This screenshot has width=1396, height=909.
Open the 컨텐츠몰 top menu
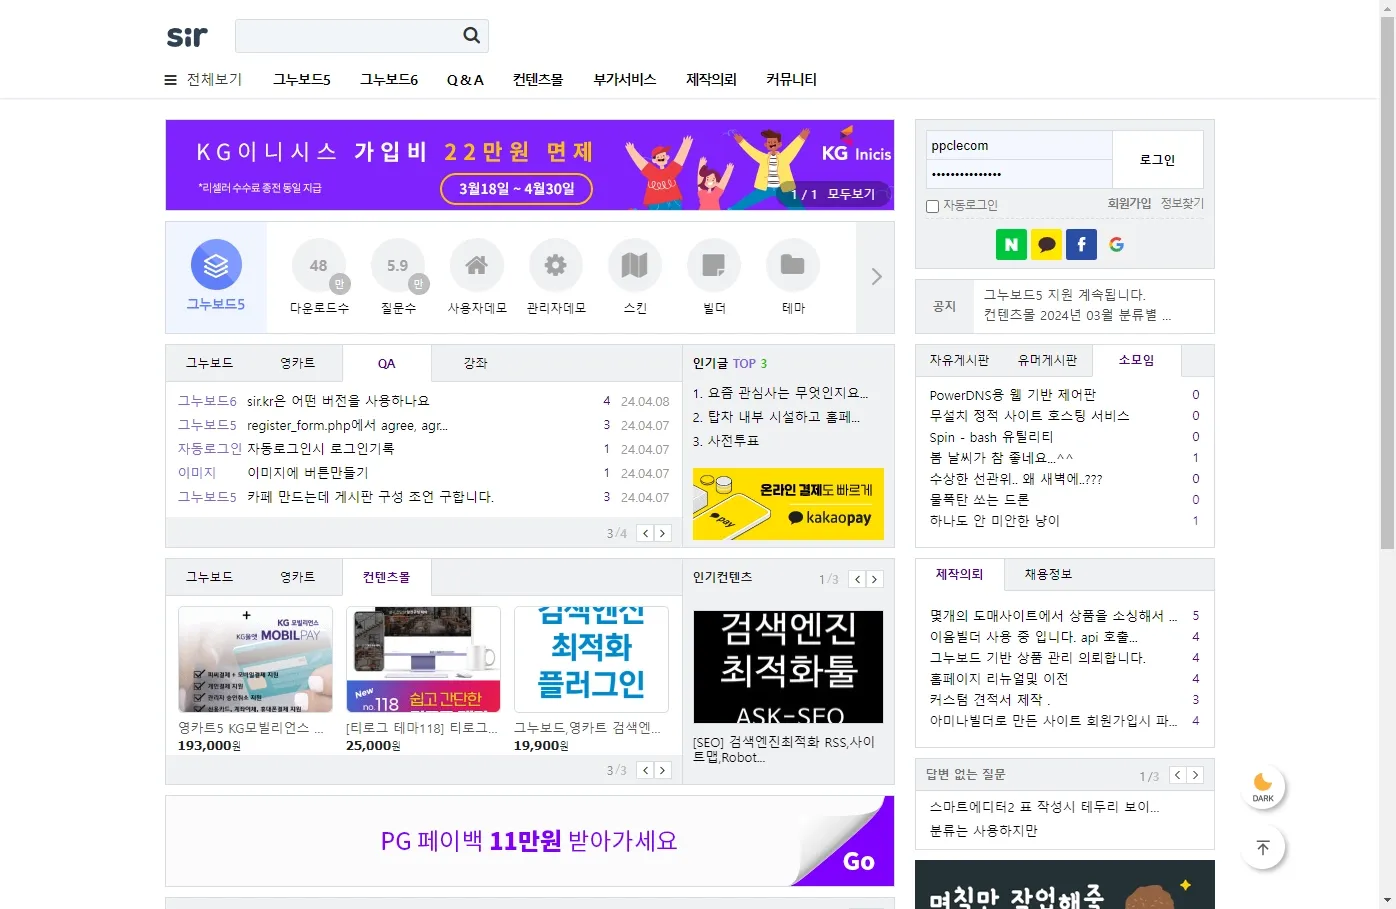(x=538, y=79)
